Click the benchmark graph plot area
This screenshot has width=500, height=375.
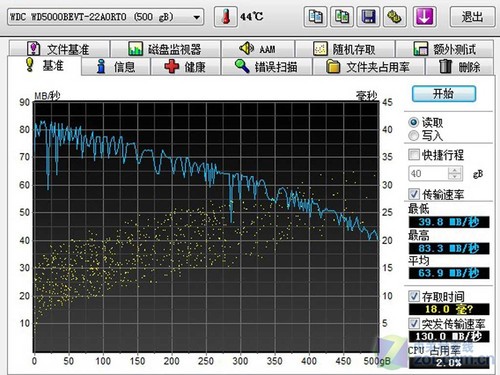(206, 226)
